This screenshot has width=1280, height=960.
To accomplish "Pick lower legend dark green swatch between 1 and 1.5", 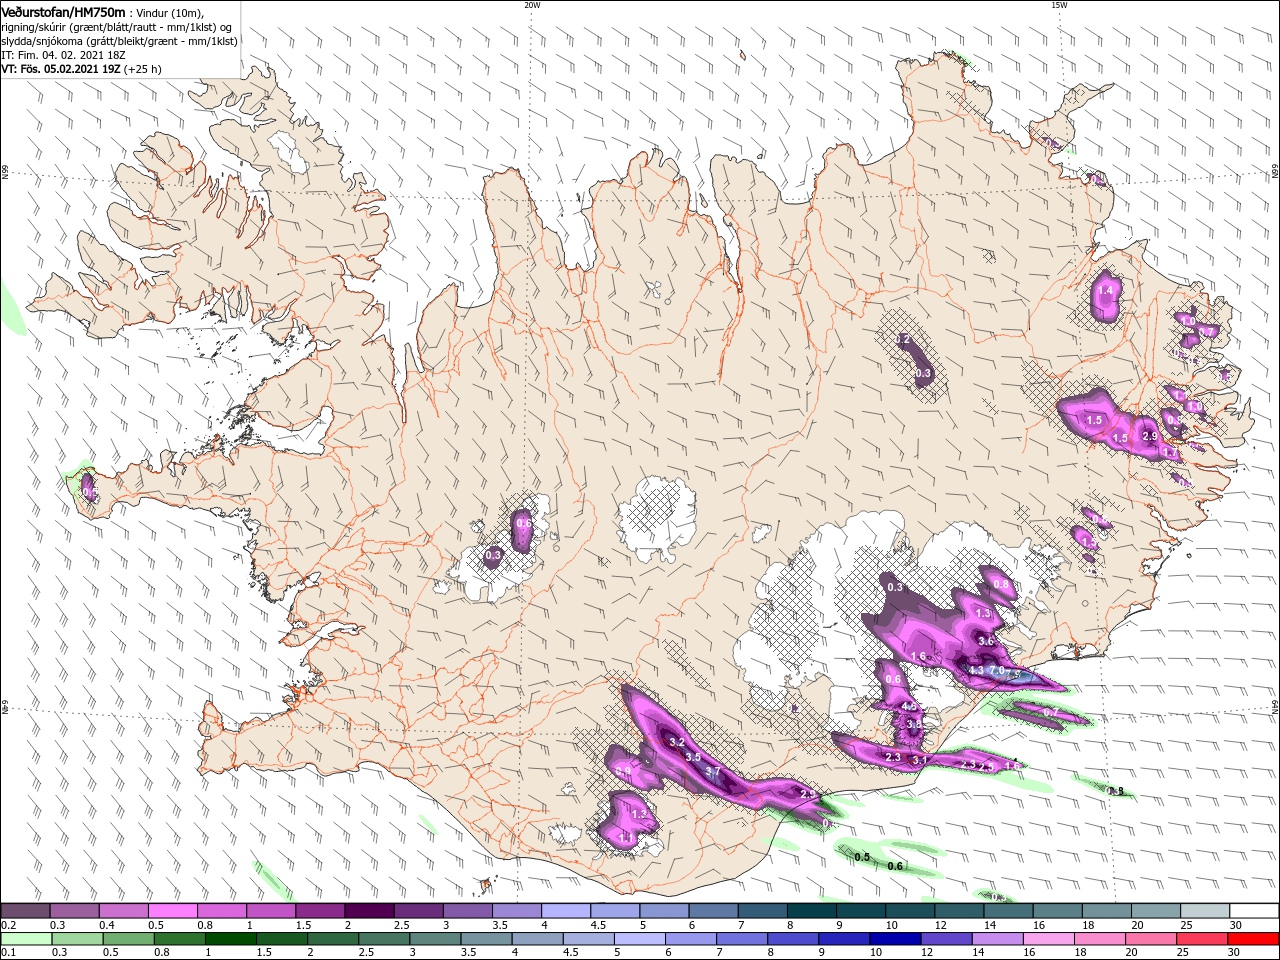I will coord(231,938).
